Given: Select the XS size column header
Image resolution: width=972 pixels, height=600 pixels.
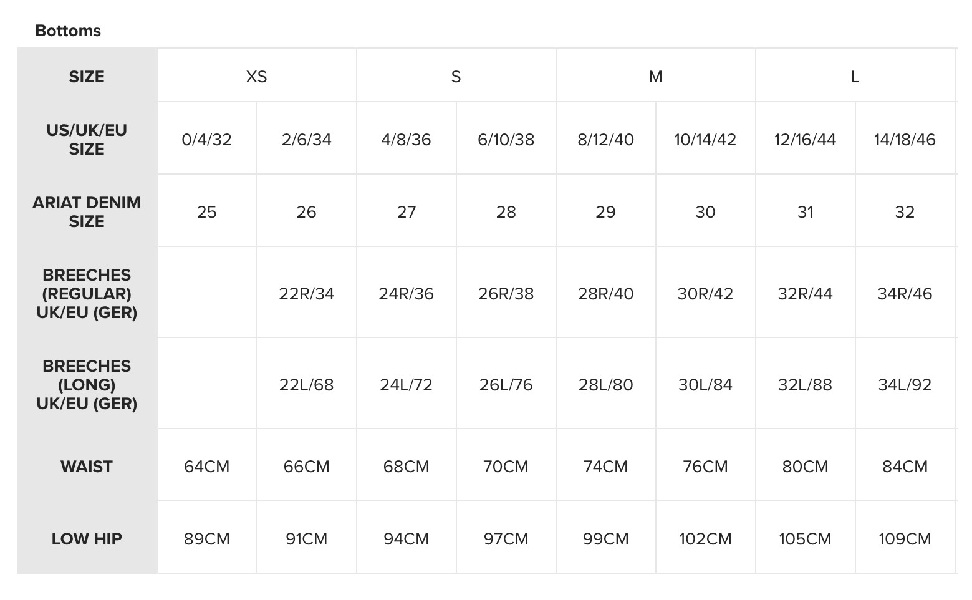Looking at the screenshot, I should click(x=257, y=76).
